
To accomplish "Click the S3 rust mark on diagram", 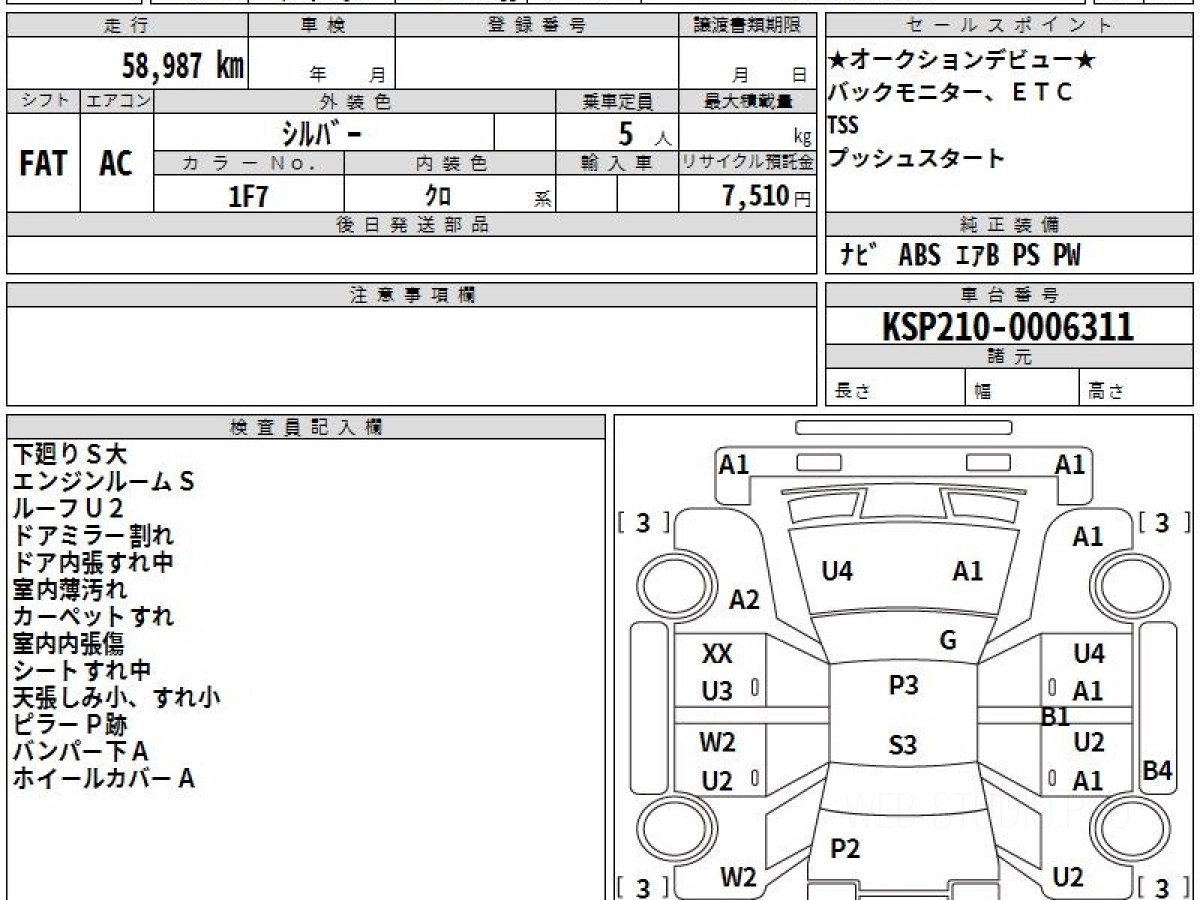I will click(x=902, y=745).
